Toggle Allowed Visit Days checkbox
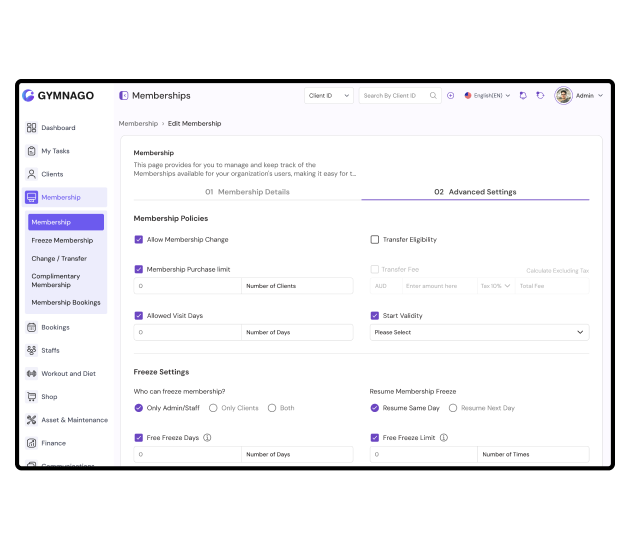 139,315
